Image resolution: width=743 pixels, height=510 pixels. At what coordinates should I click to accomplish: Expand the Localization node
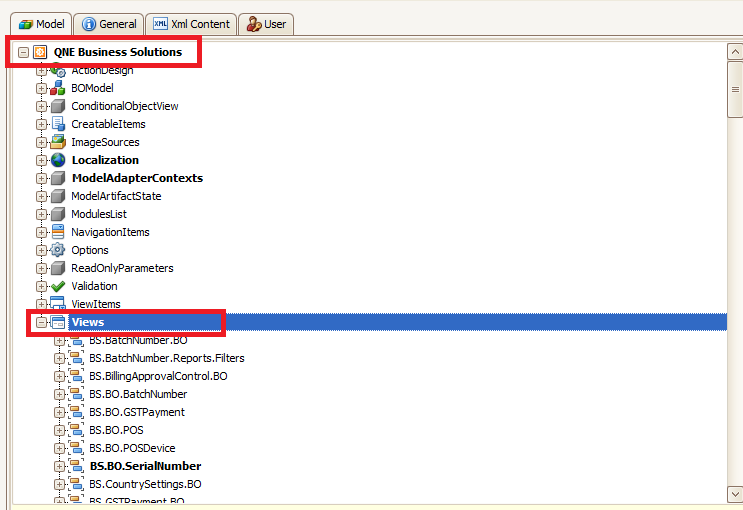point(41,160)
